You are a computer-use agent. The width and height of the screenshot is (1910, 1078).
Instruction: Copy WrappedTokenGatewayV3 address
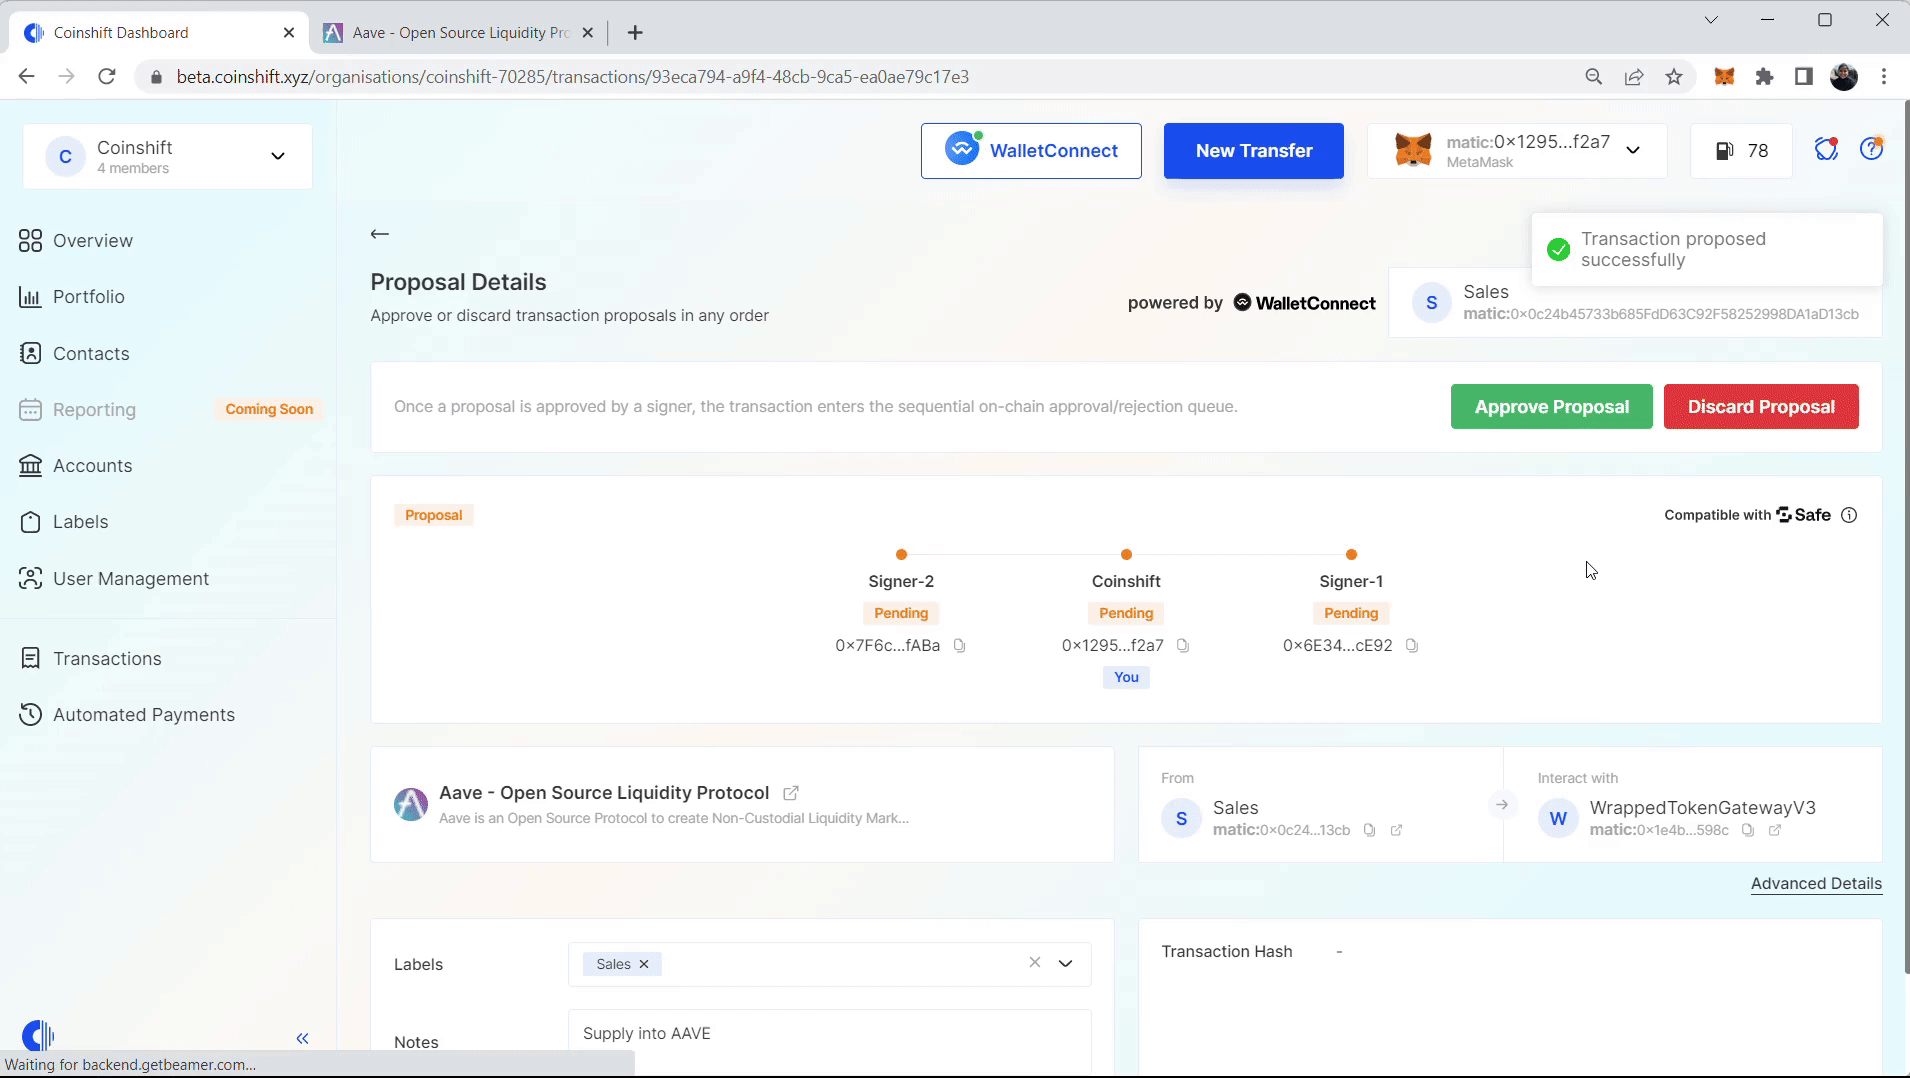[1748, 830]
